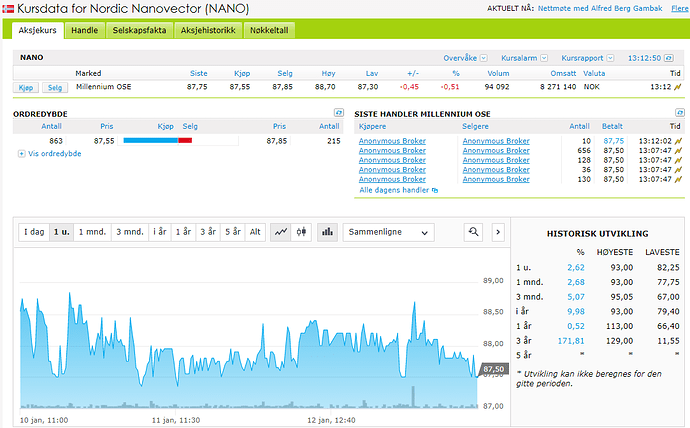Select the 1 u. chart period
The height and width of the screenshot is (428, 690).
(x=62, y=232)
